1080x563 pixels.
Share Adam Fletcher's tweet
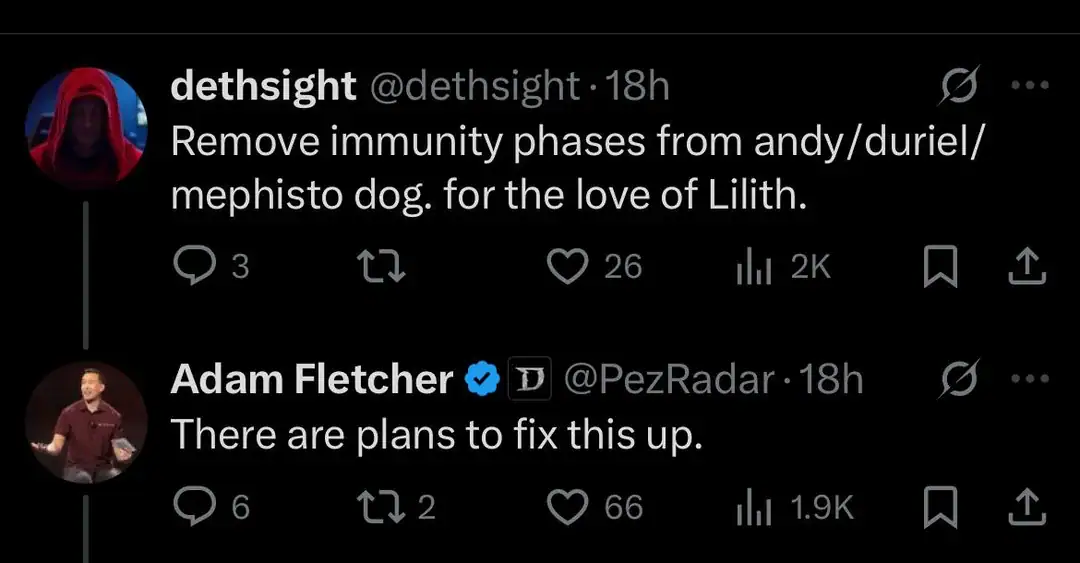(x=1027, y=507)
